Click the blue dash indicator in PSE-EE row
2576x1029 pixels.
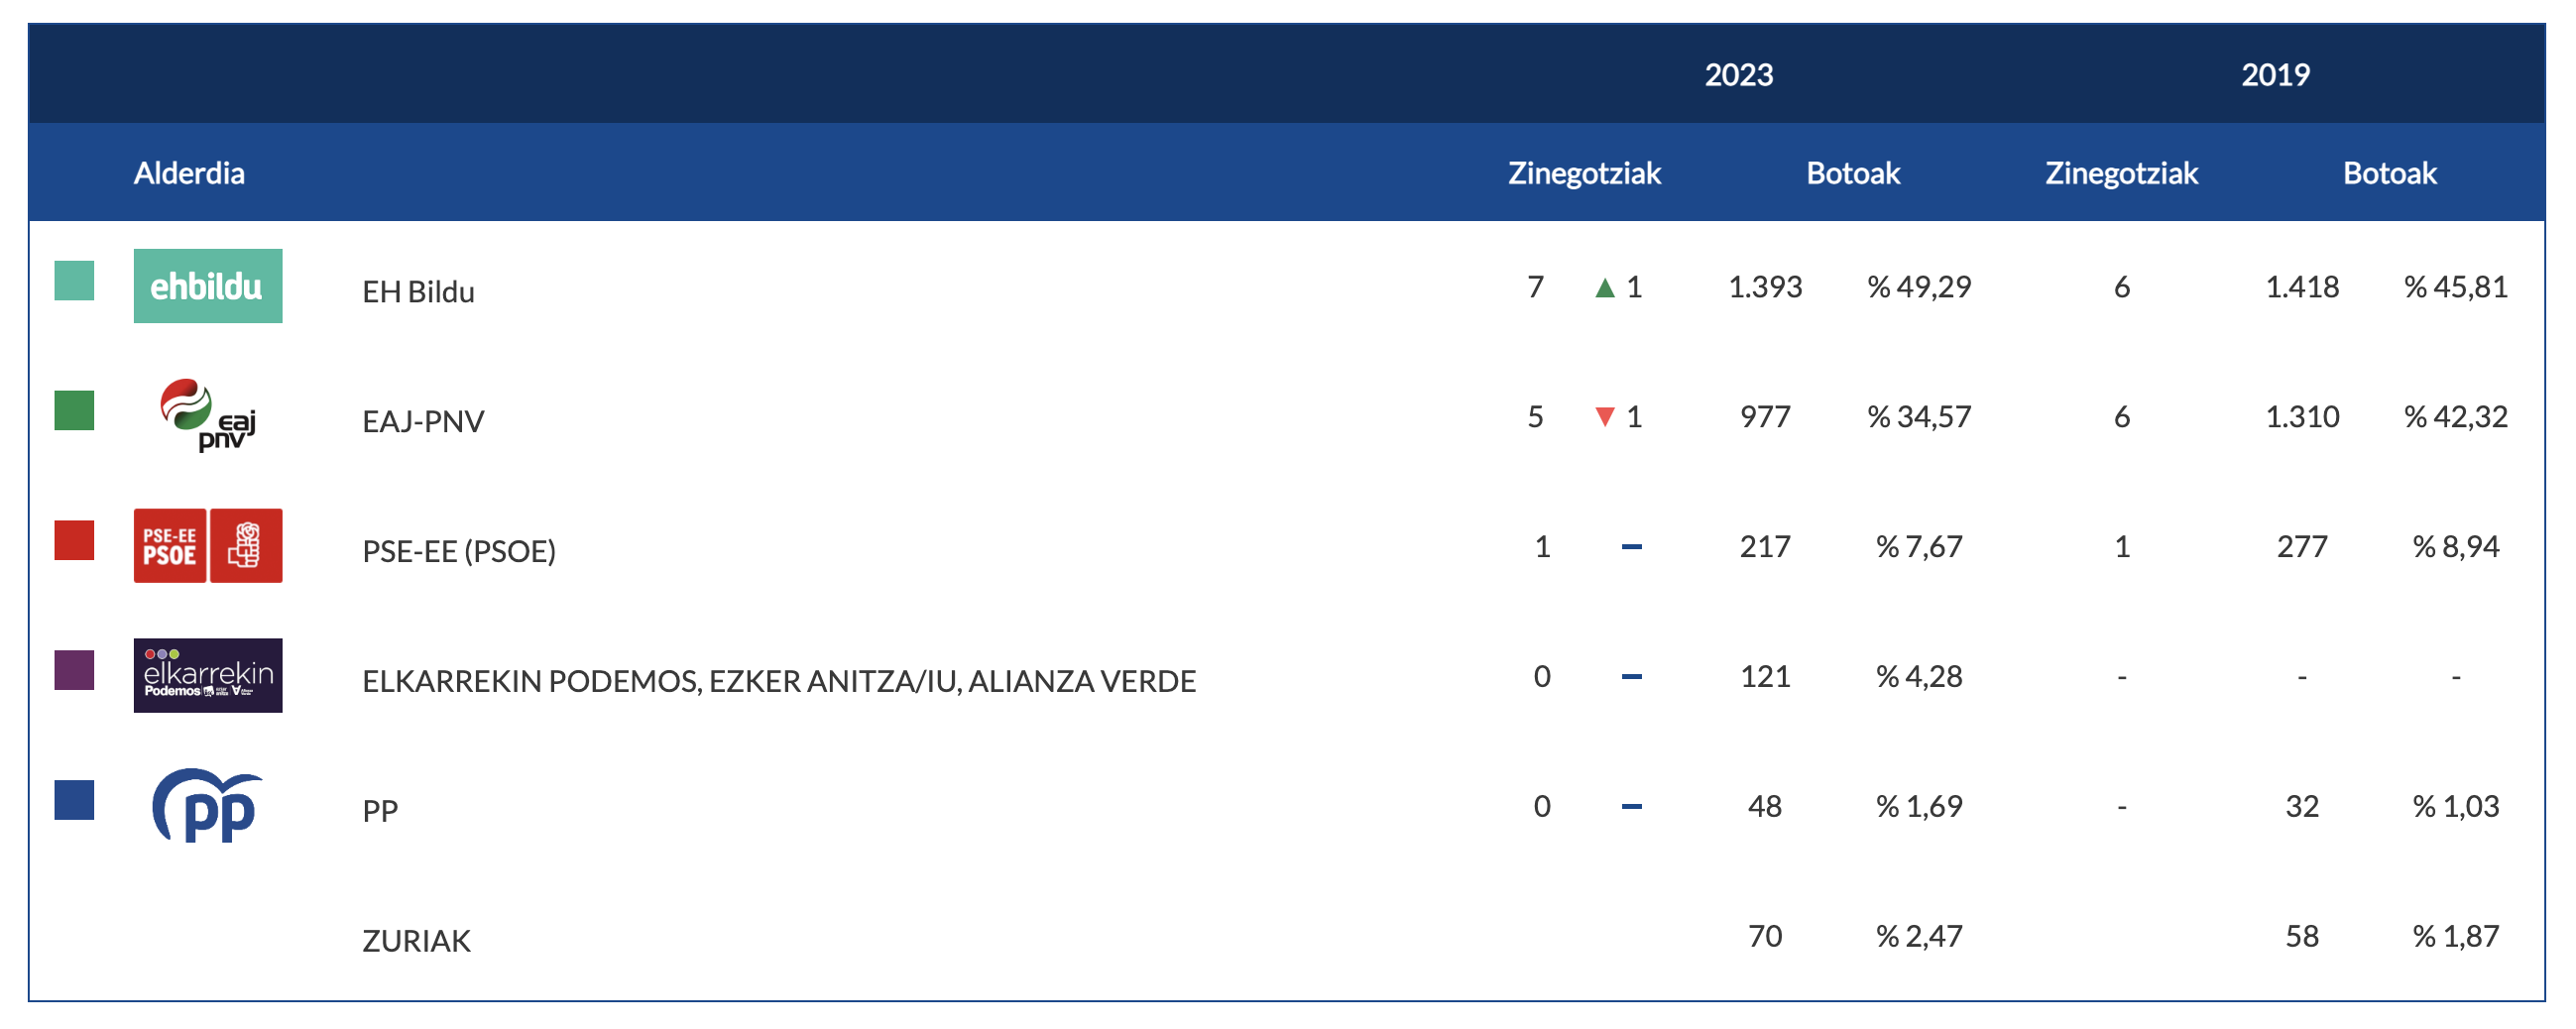click(x=1632, y=547)
